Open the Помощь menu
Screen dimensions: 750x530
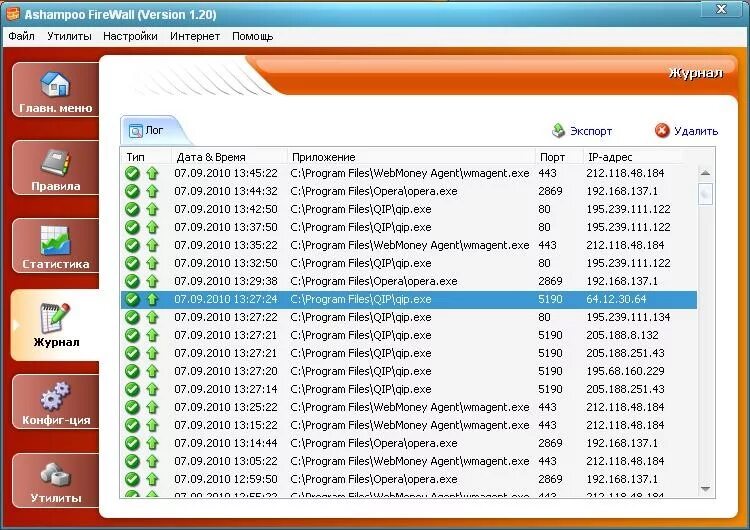[253, 36]
